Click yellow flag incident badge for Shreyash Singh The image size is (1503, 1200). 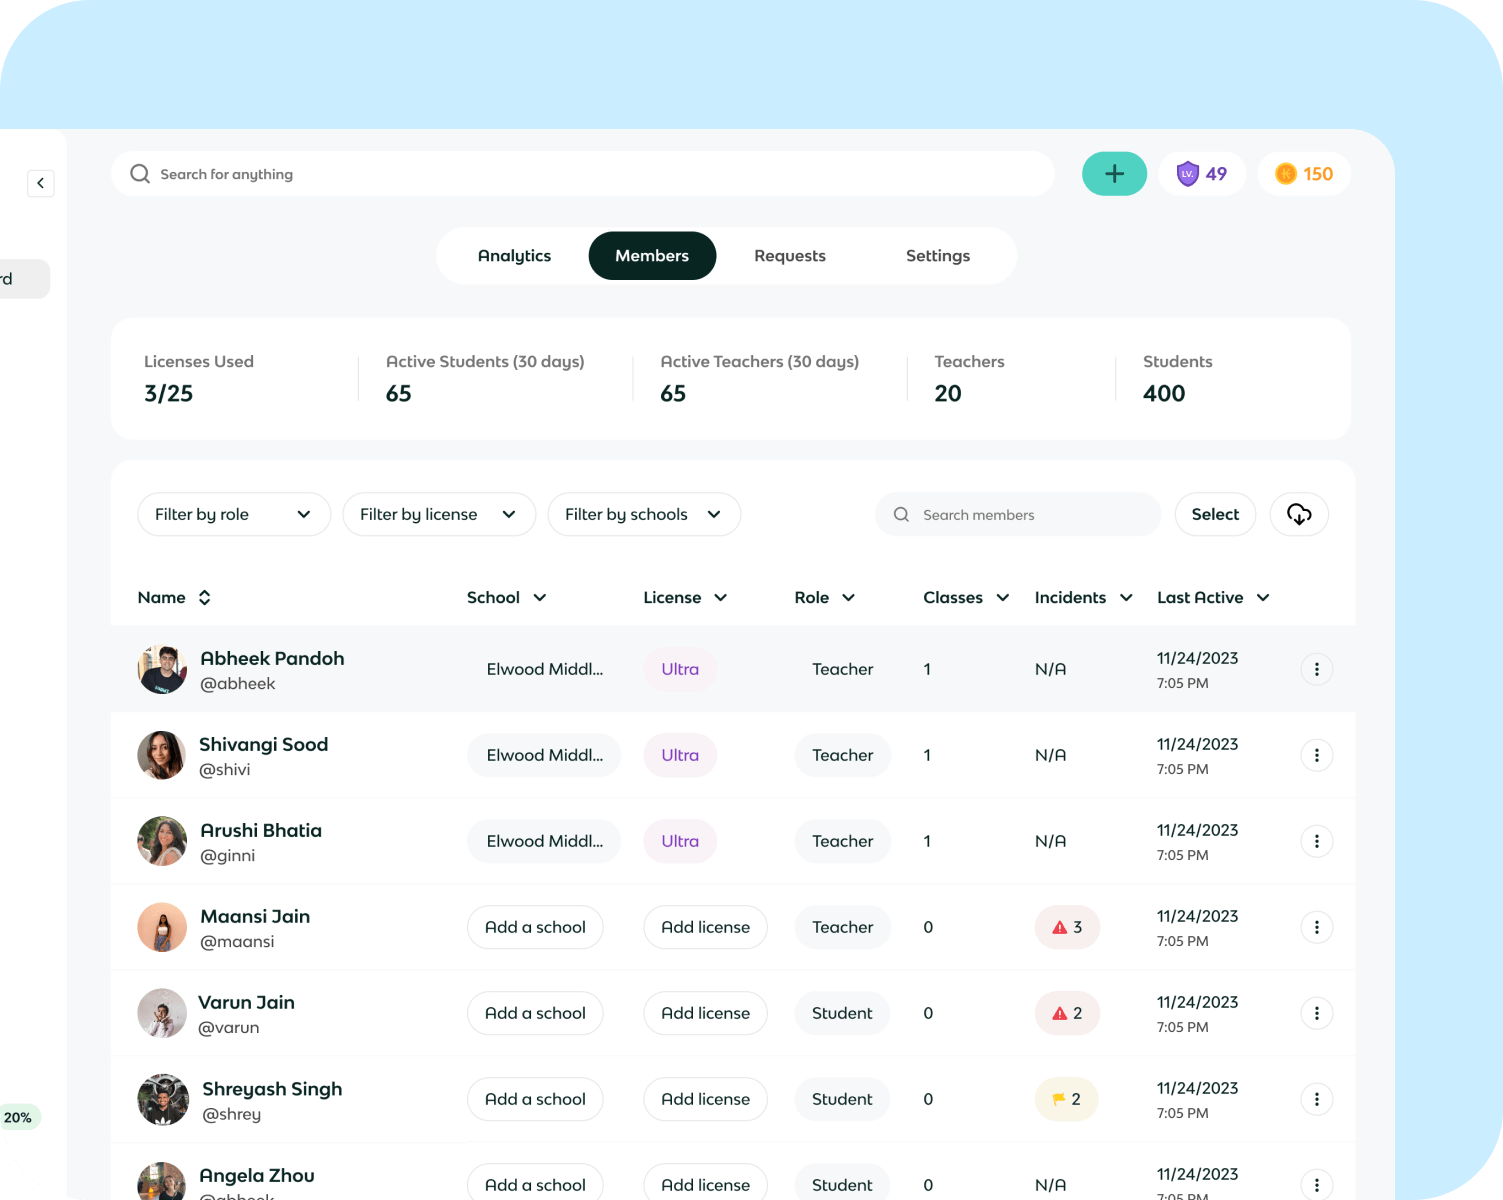click(x=1066, y=1099)
